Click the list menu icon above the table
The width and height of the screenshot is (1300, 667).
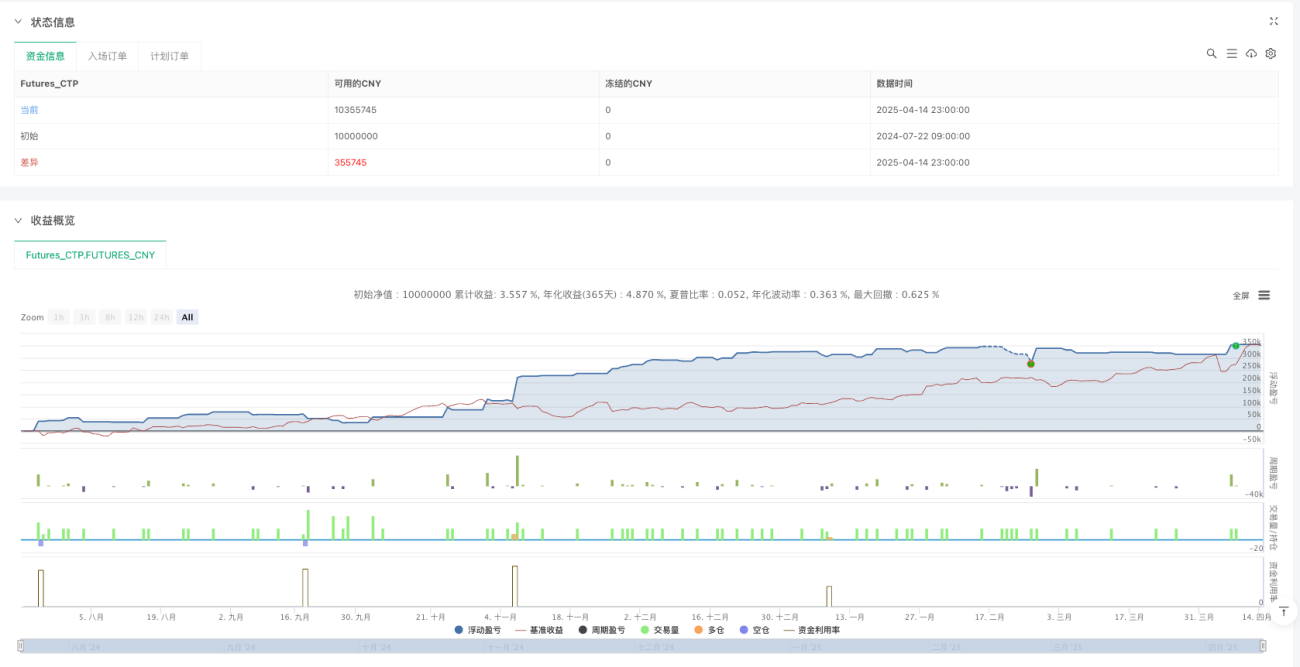click(1232, 53)
